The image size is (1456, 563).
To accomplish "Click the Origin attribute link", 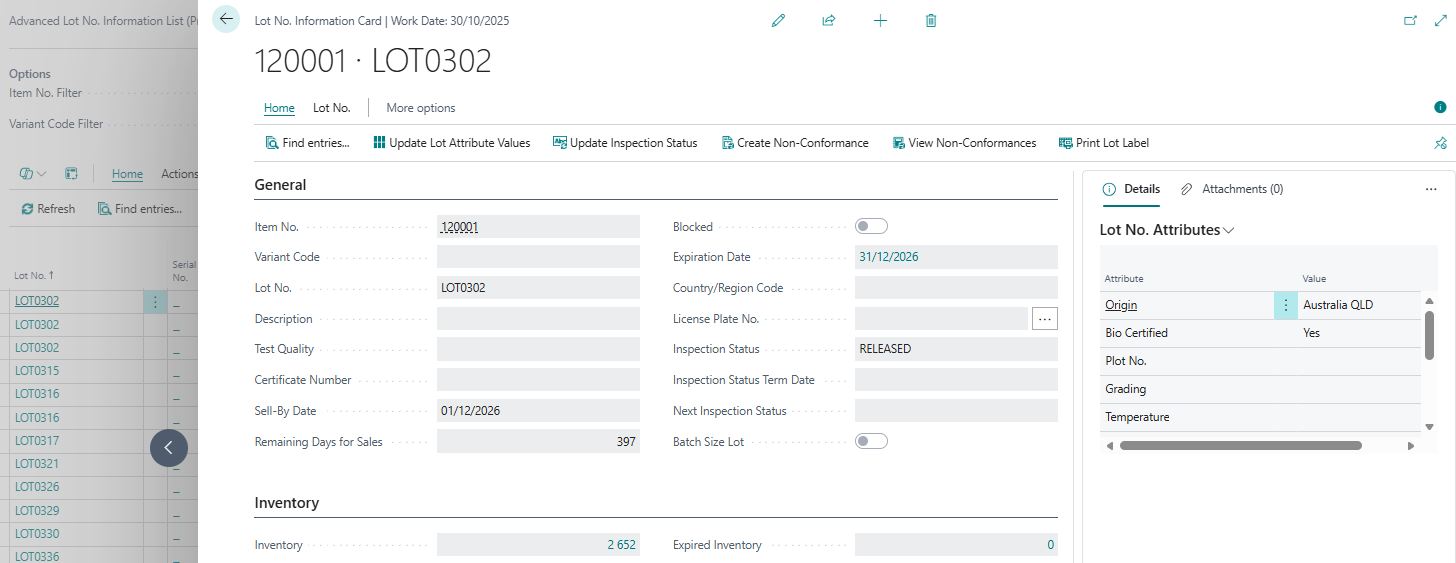I will click(x=1121, y=305).
